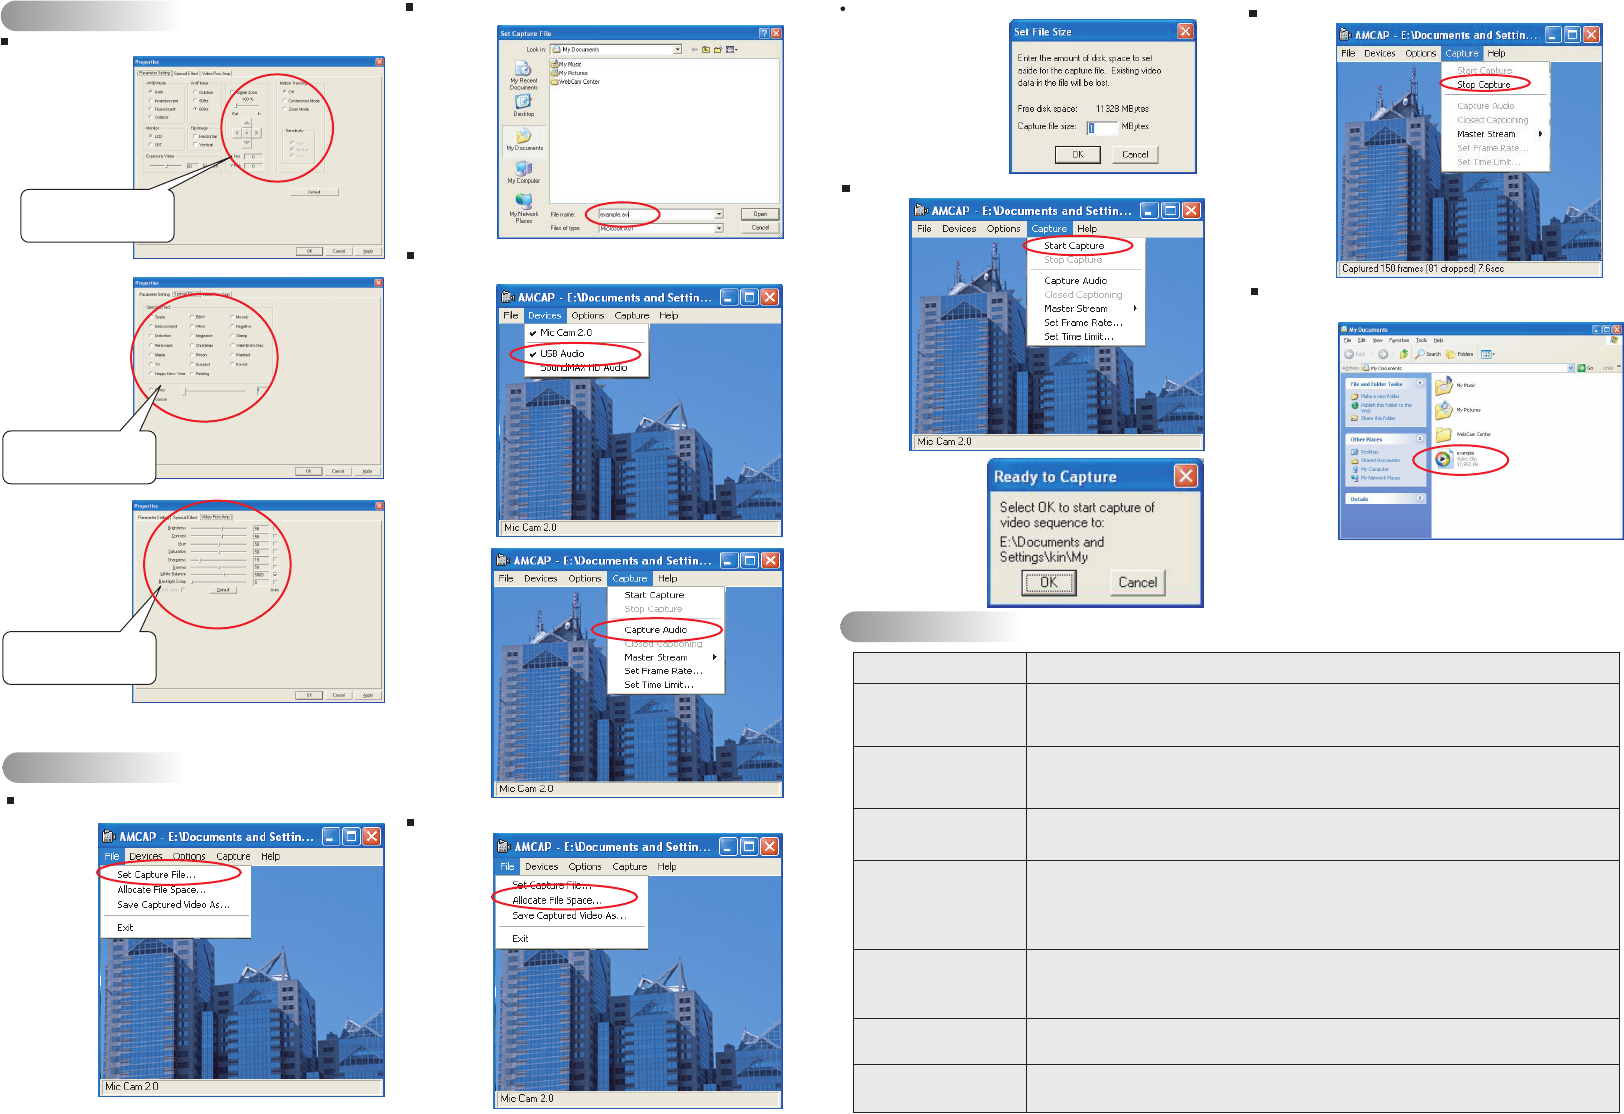
Task: Open File name dropdown arrow in Set Capture File
Action: tap(718, 214)
